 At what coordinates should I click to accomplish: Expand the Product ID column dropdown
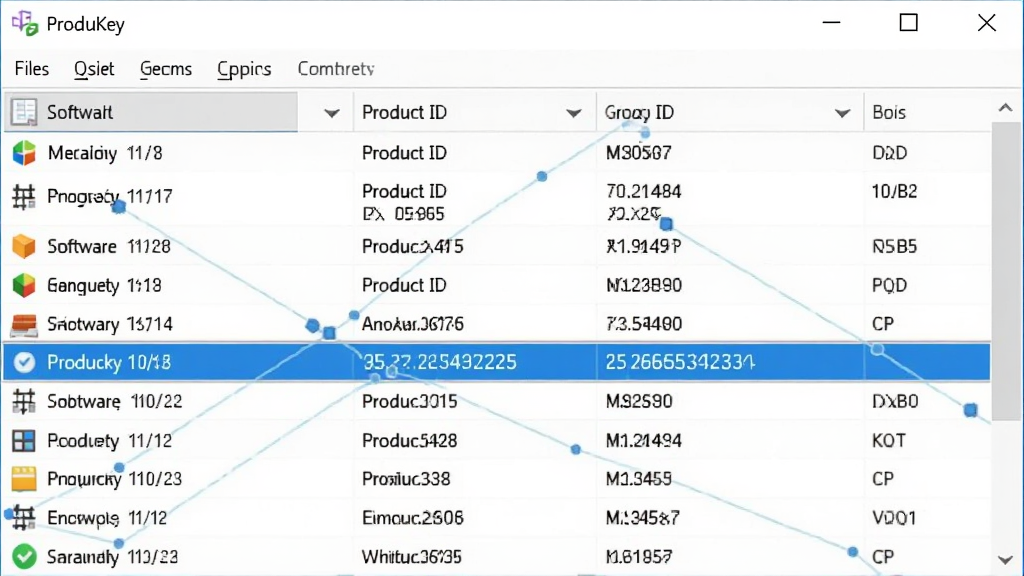(573, 113)
